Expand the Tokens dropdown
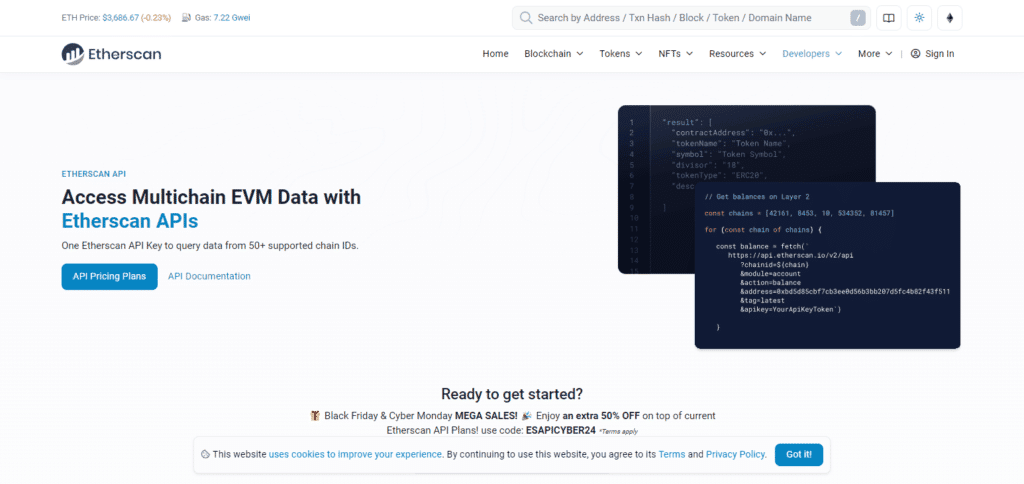Image resolution: width=1024 pixels, height=484 pixels. point(621,54)
